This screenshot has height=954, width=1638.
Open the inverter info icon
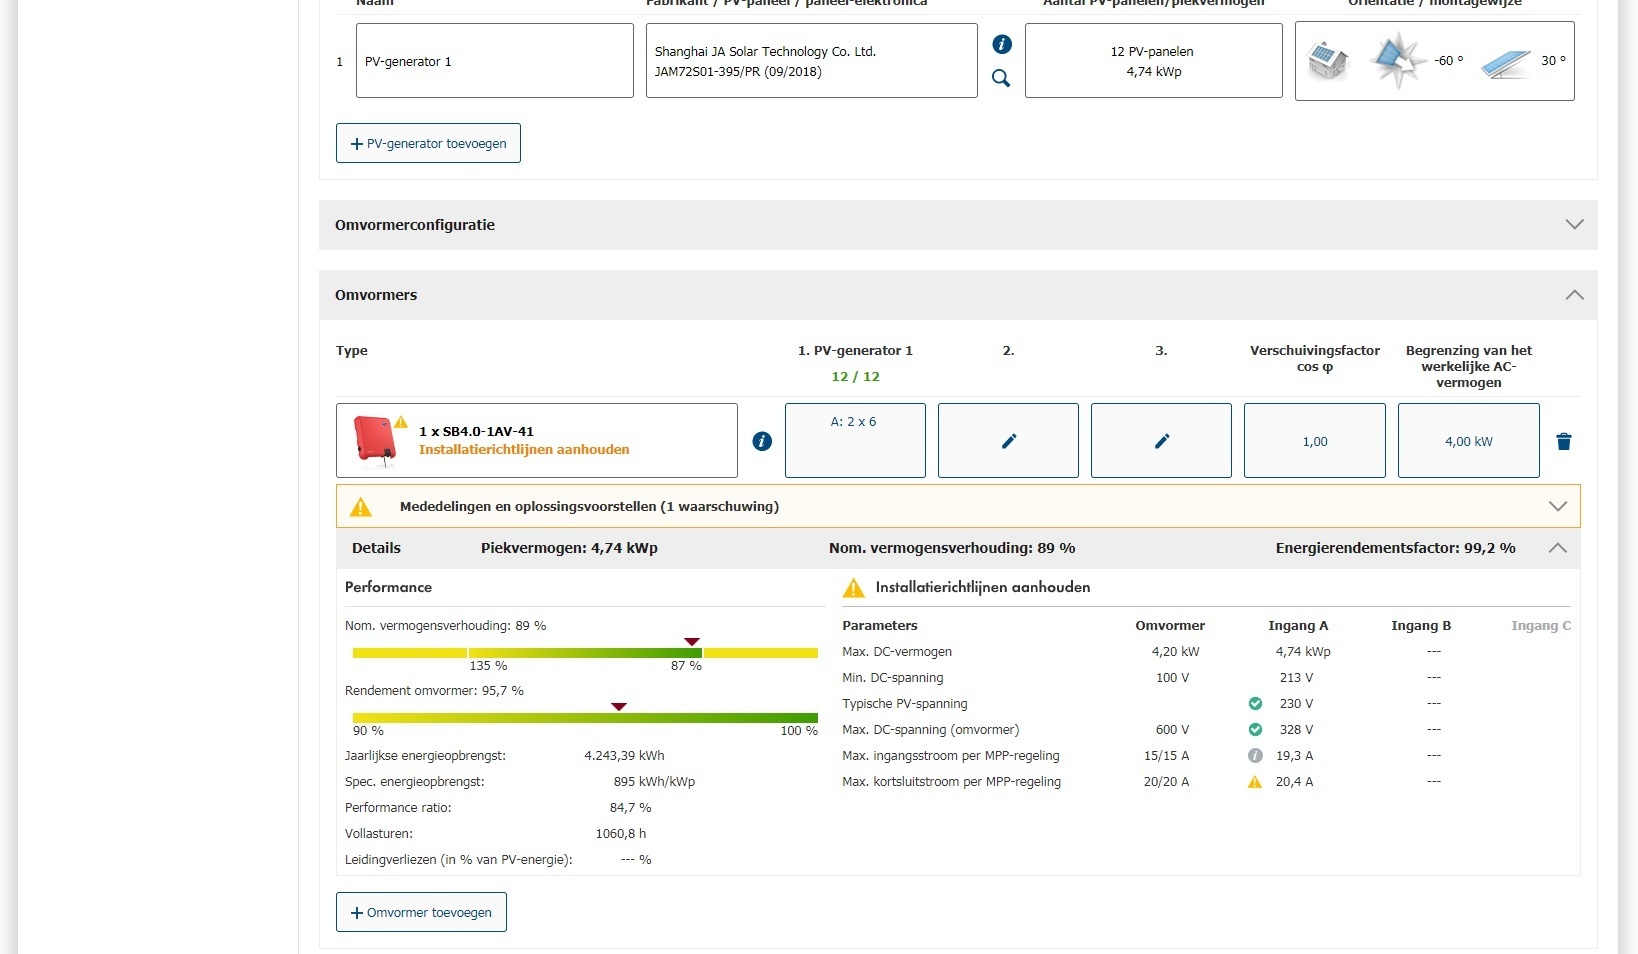(x=762, y=441)
